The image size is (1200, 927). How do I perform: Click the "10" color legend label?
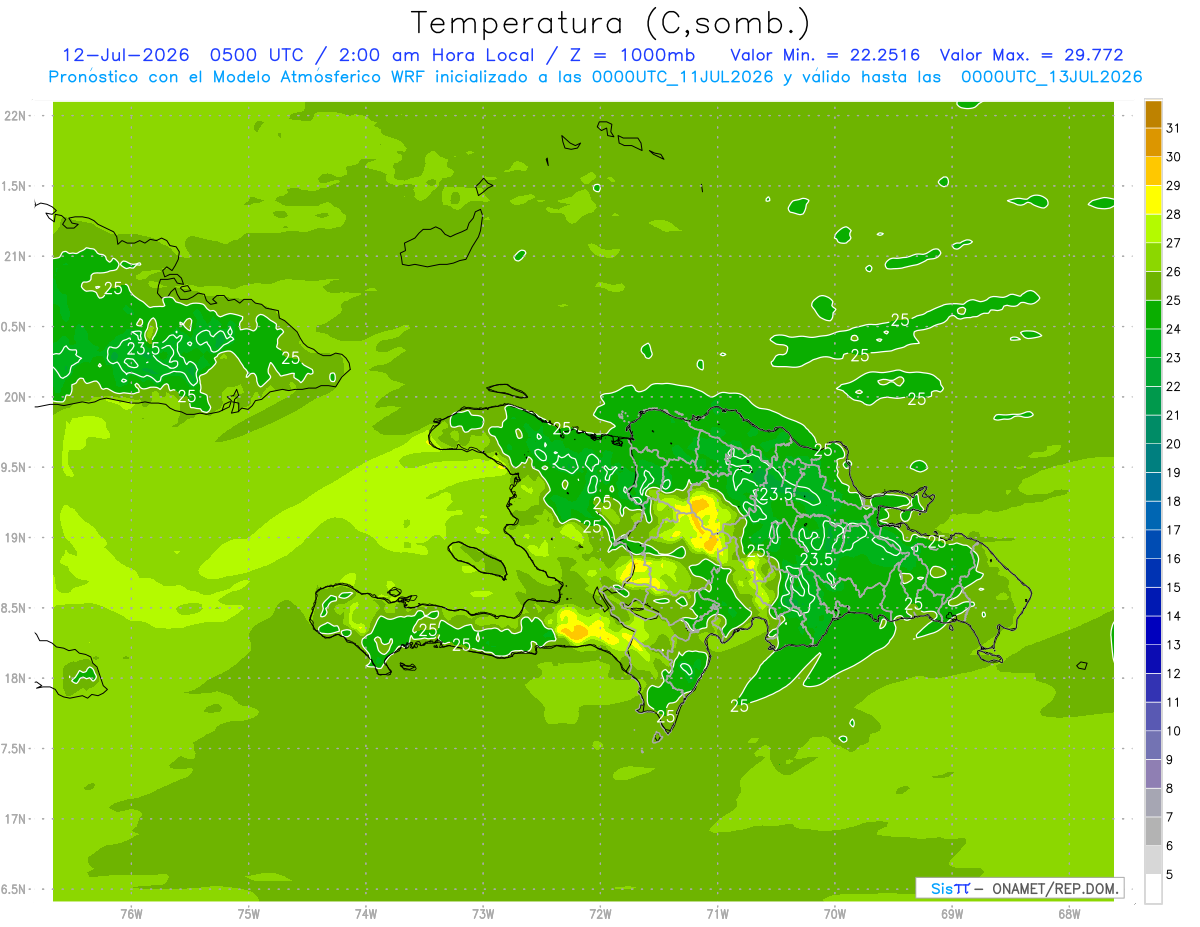click(x=1173, y=731)
